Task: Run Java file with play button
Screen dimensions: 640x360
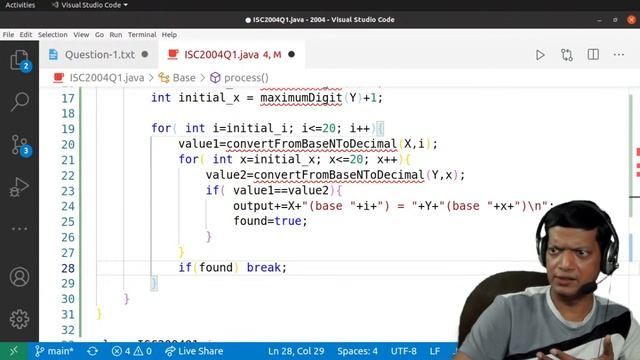Action: pos(540,55)
